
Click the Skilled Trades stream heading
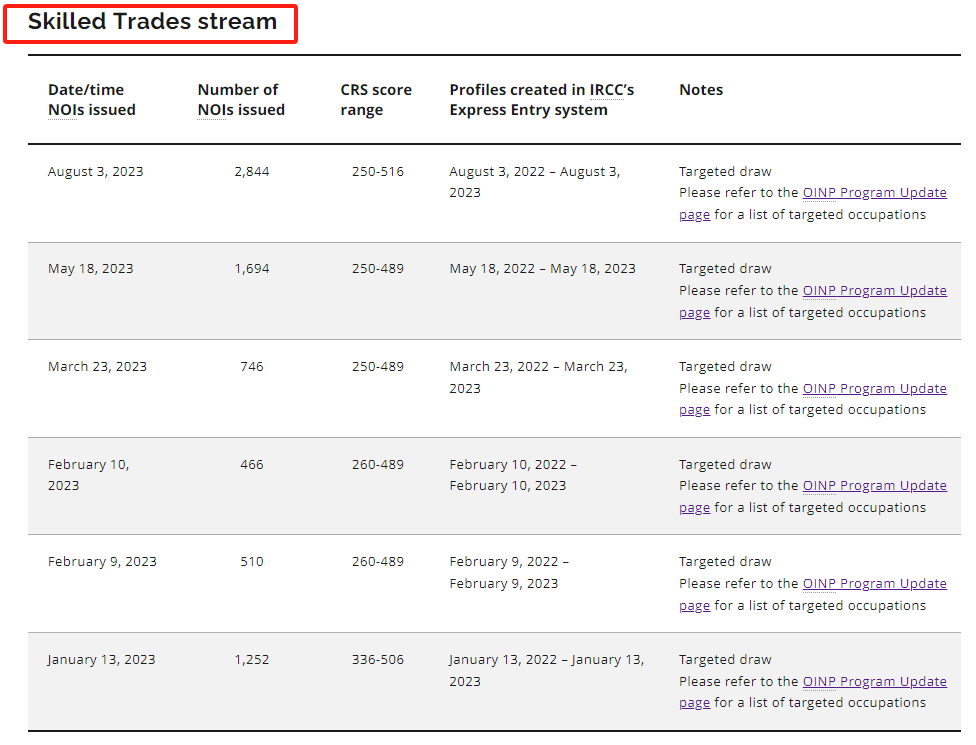(x=152, y=22)
